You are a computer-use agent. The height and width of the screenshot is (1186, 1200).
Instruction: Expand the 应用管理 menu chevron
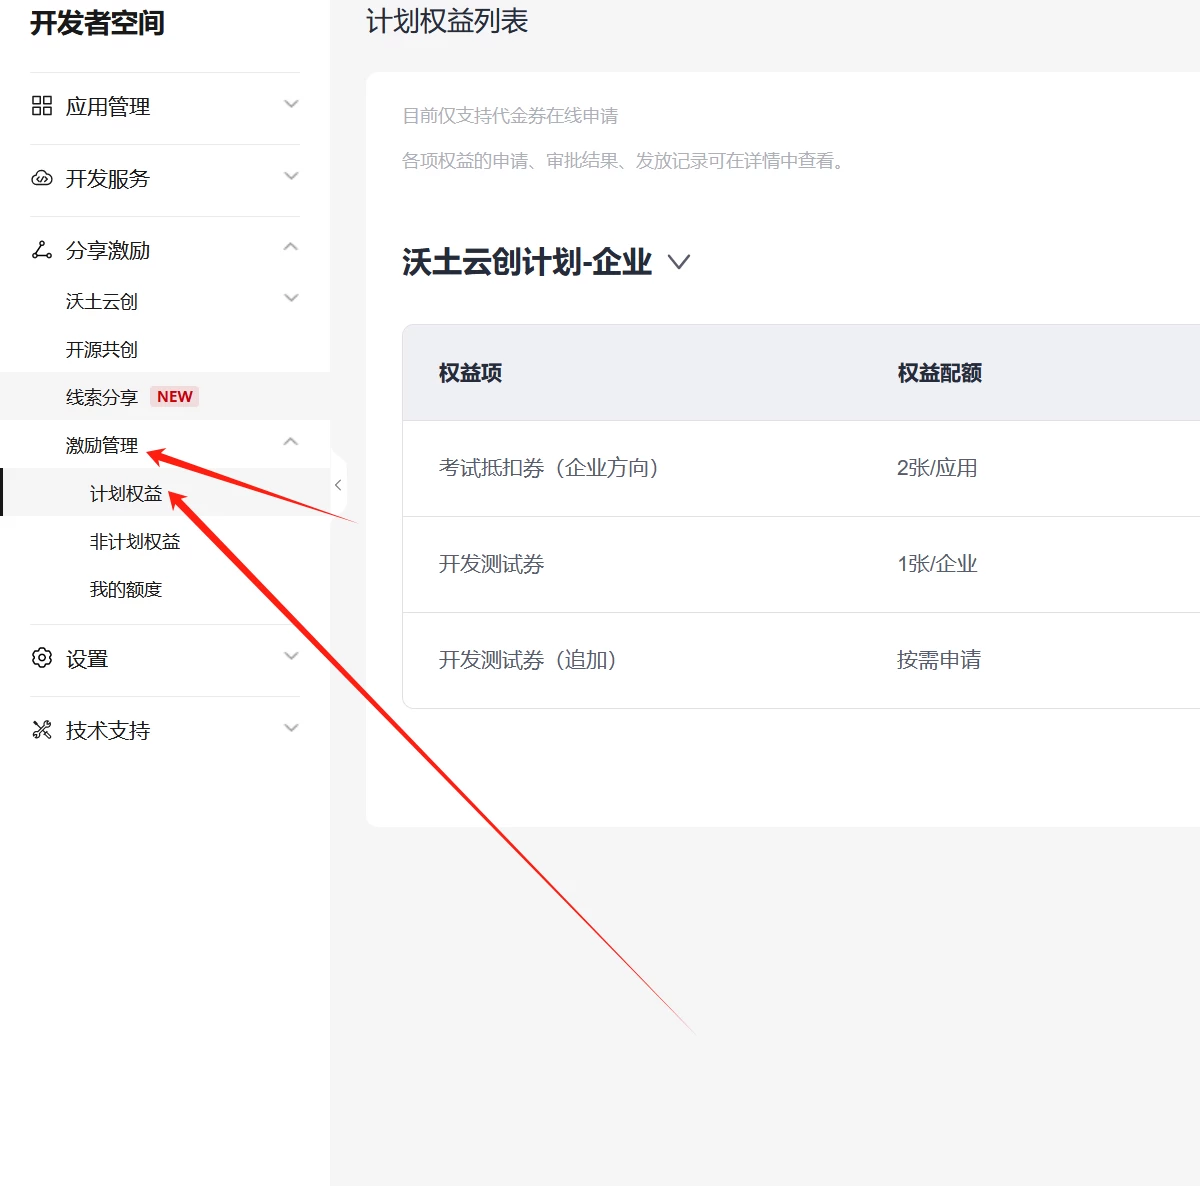(x=291, y=104)
